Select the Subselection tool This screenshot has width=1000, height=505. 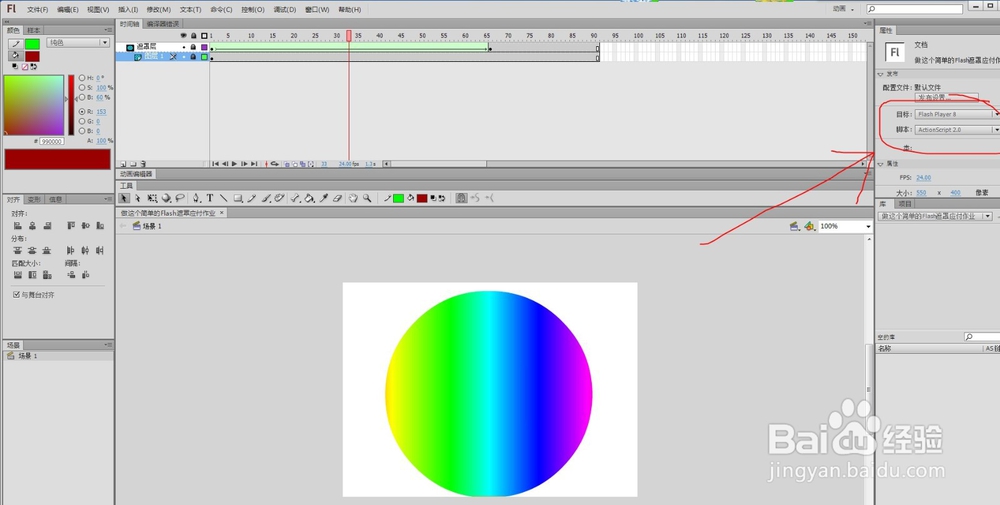pos(138,198)
